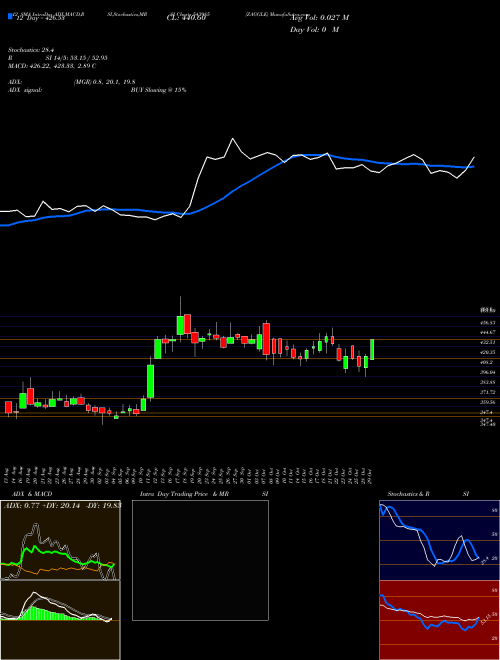Viewport: 500px width, 660px height.
Task: Click the blue 12 Day SMA legend square
Action: point(10,16)
